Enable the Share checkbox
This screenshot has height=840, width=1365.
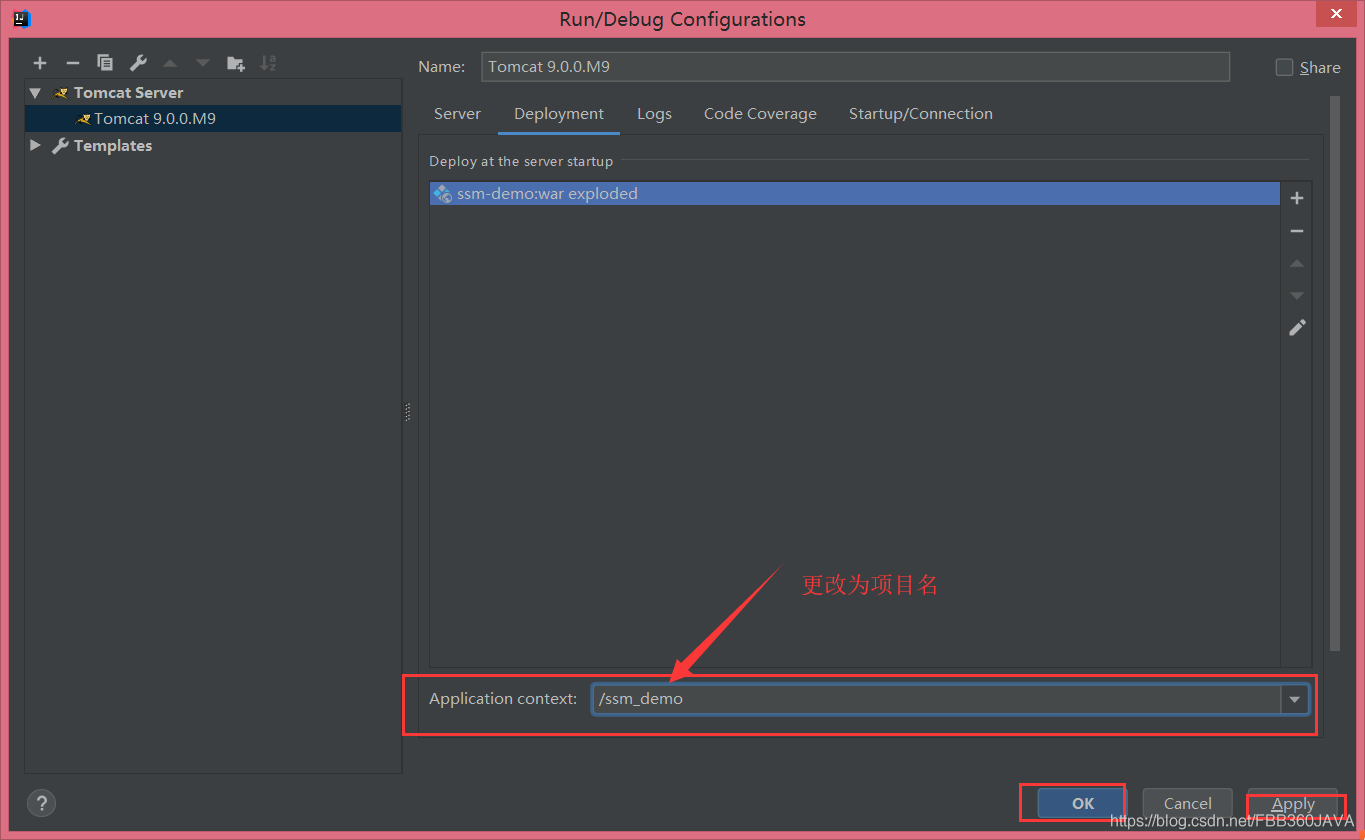click(x=1285, y=67)
